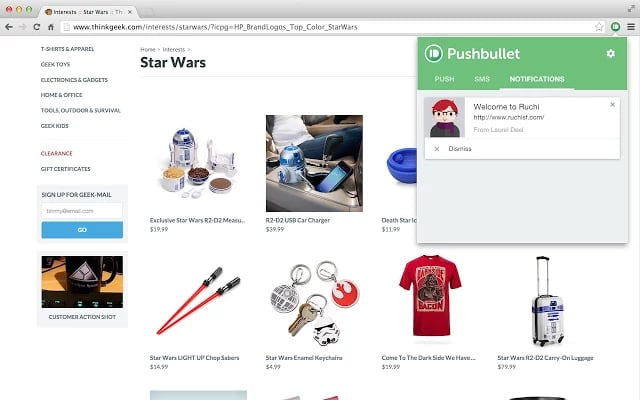
Task: Close the Star Wars browser tab
Action: pos(130,12)
